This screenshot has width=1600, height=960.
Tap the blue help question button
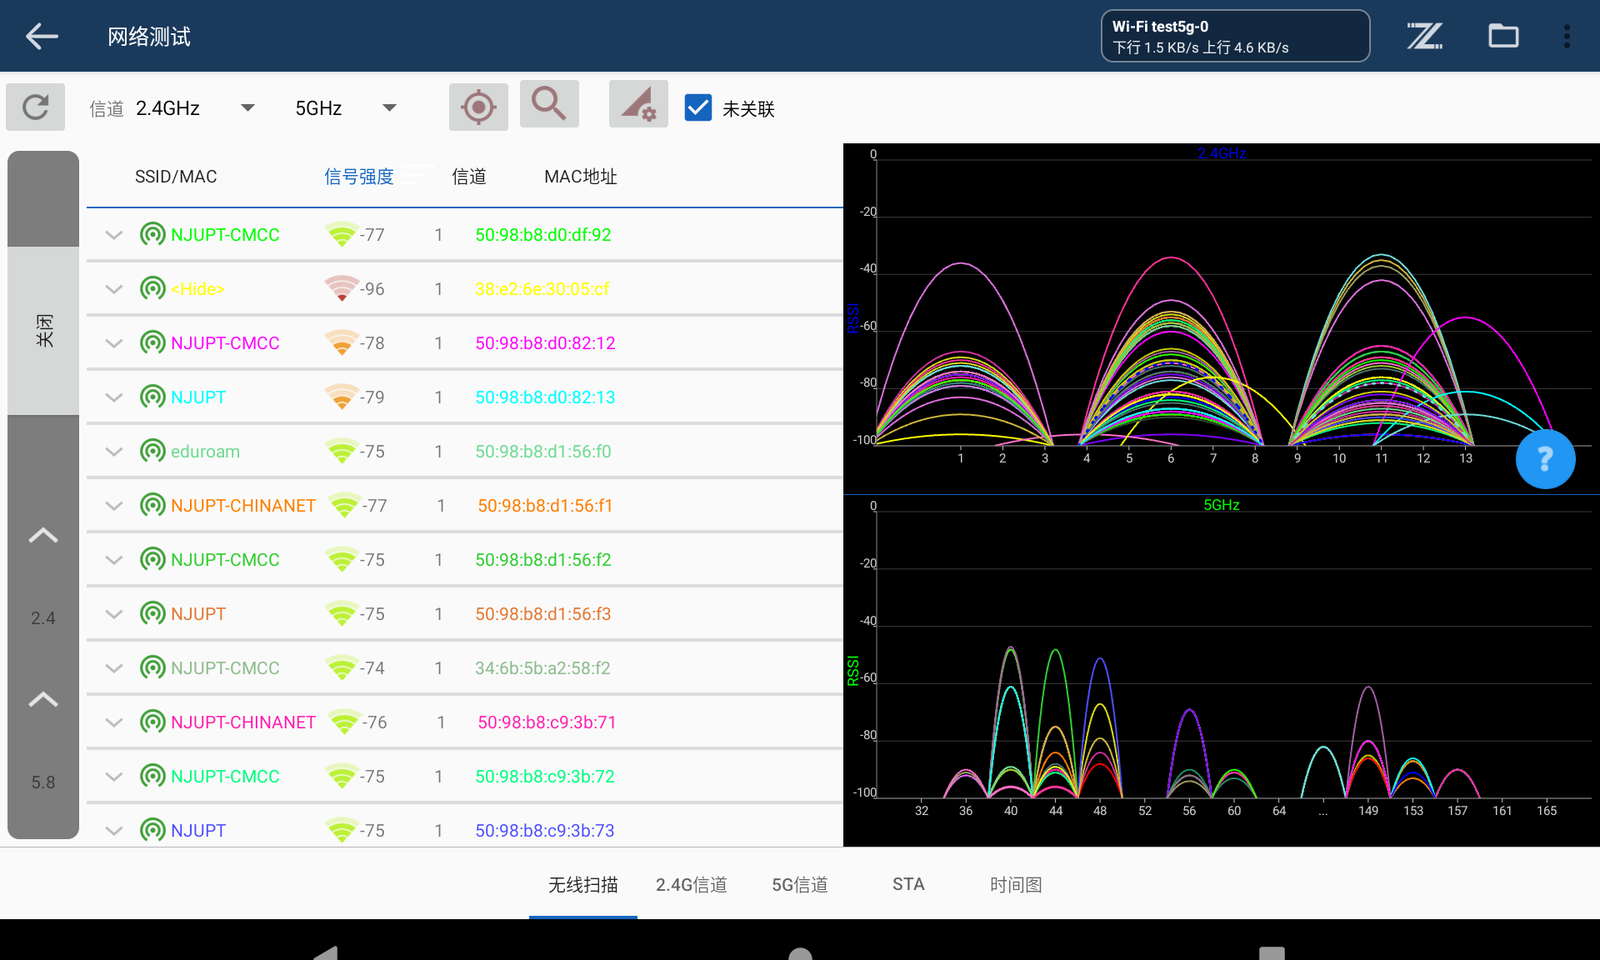[1545, 459]
